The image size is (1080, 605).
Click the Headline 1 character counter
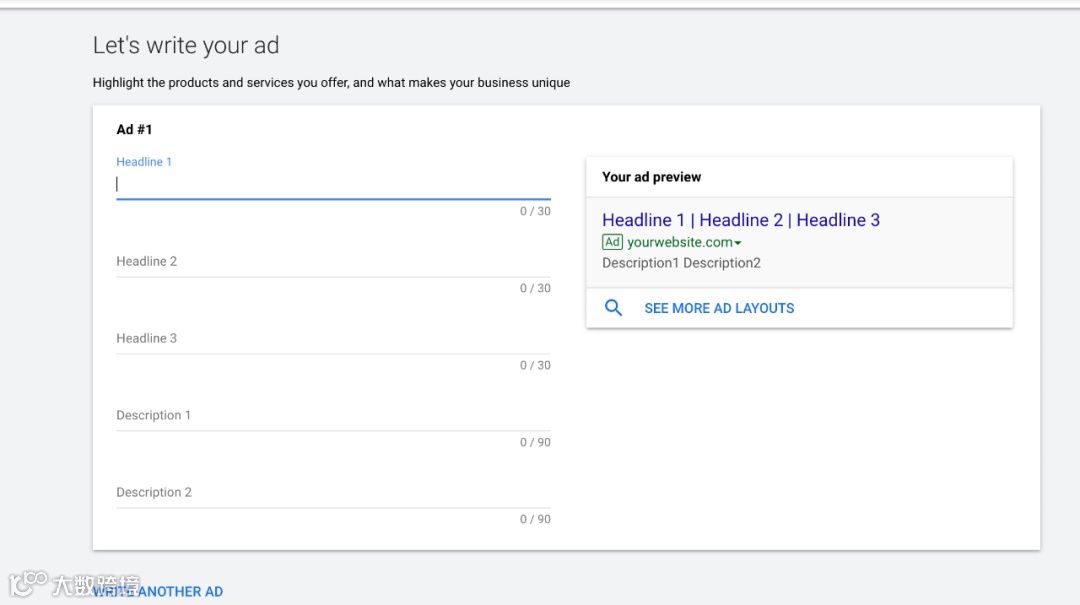(535, 211)
